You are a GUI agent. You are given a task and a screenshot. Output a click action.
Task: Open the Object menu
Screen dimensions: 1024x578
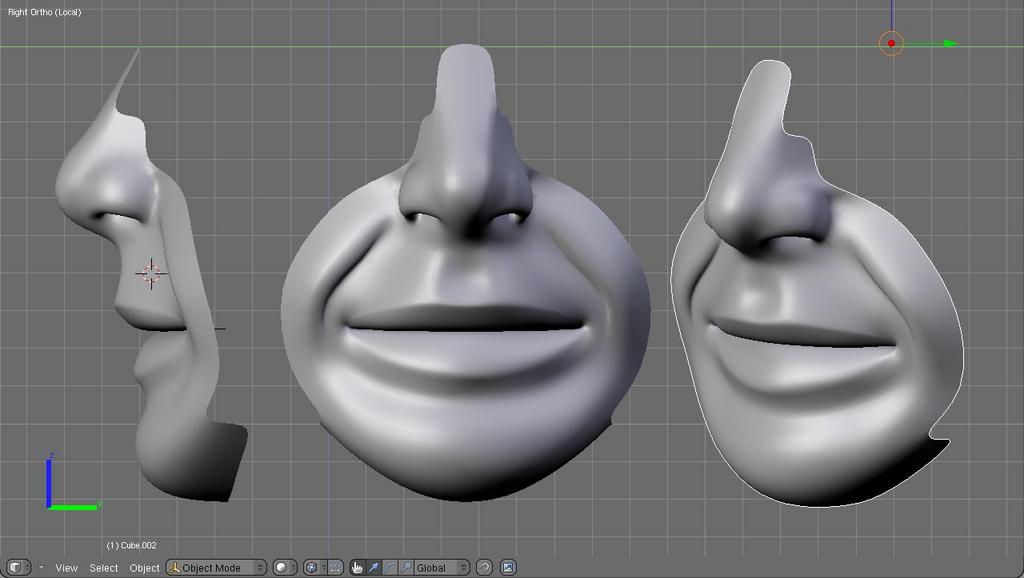[144, 568]
